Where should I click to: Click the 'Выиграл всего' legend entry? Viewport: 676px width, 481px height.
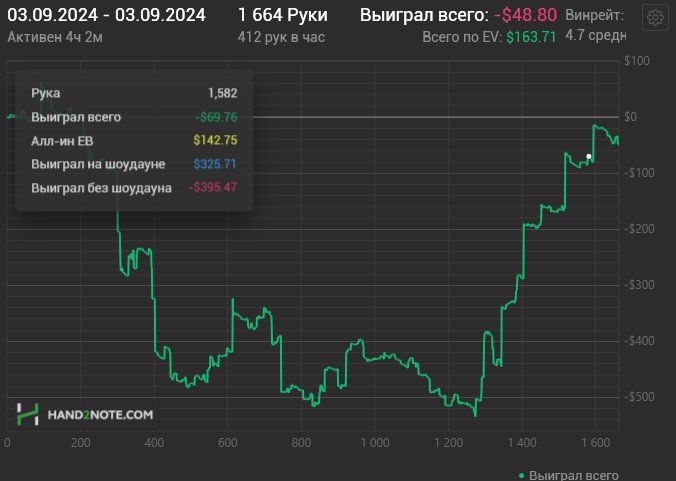click(x=568, y=475)
